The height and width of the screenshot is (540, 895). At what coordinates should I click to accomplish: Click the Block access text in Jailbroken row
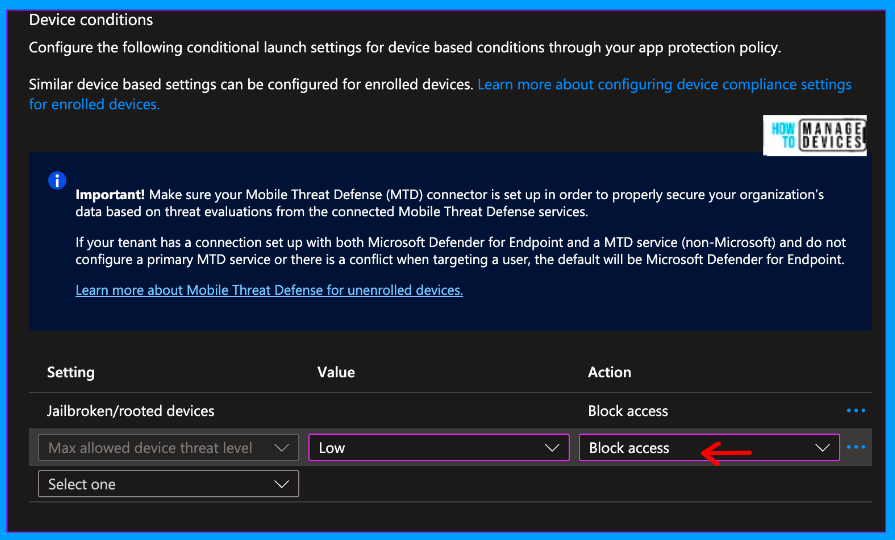tap(628, 411)
